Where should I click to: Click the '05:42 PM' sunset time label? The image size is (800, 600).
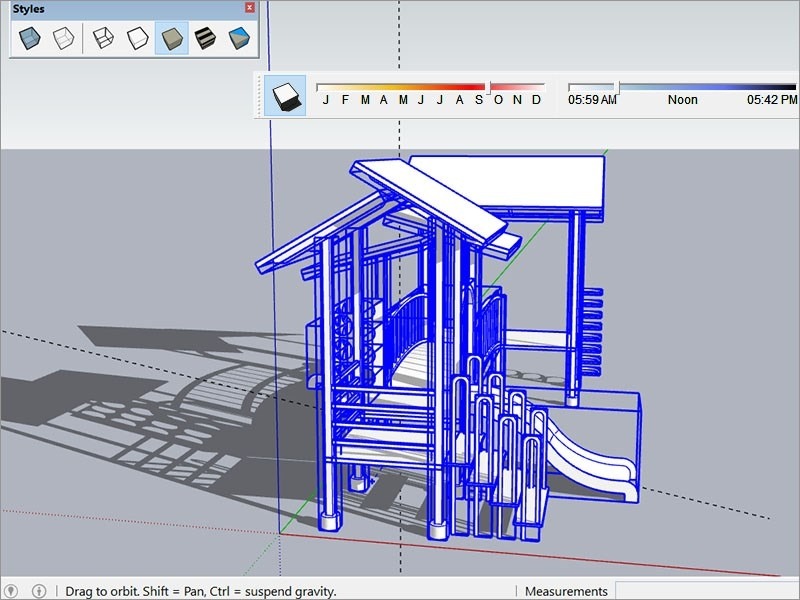[771, 100]
